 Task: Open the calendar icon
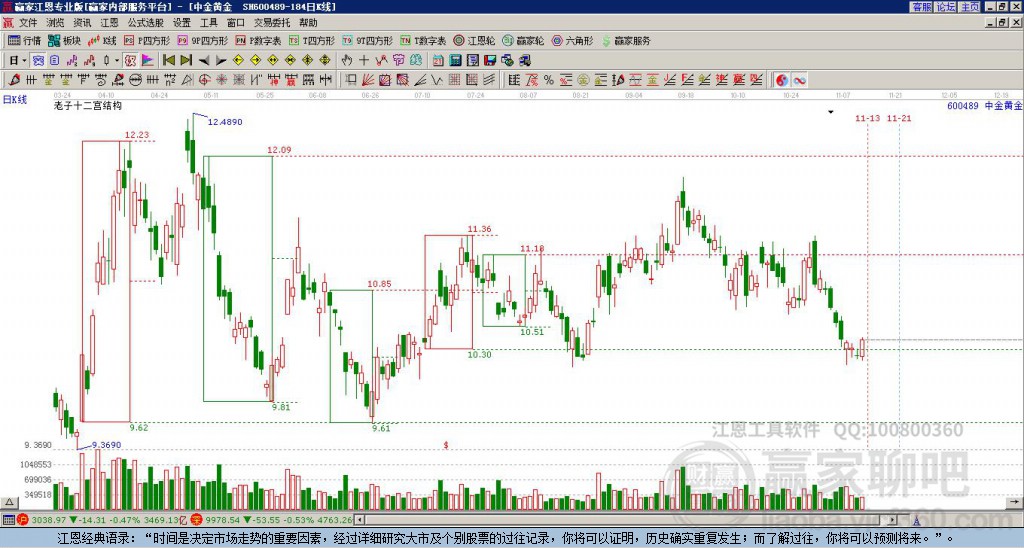tap(438, 61)
